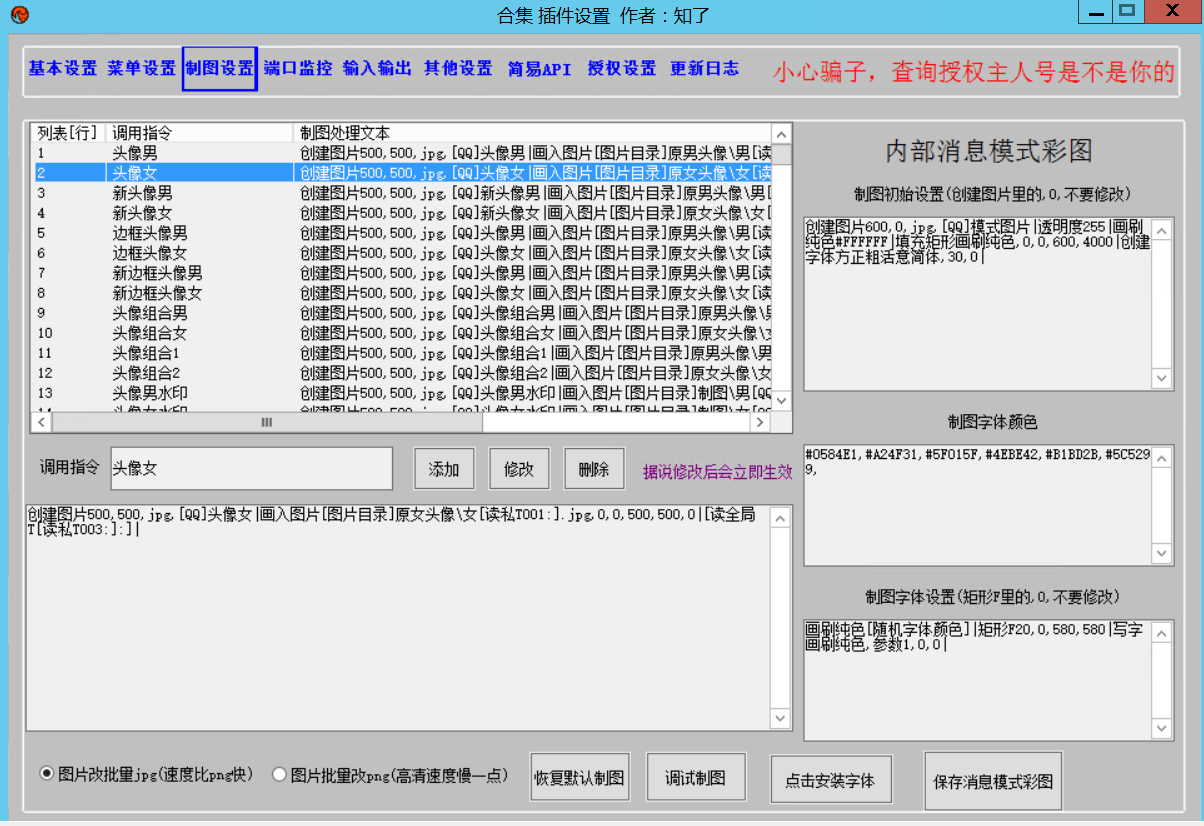Click the list's scroll up arrow

tap(782, 133)
